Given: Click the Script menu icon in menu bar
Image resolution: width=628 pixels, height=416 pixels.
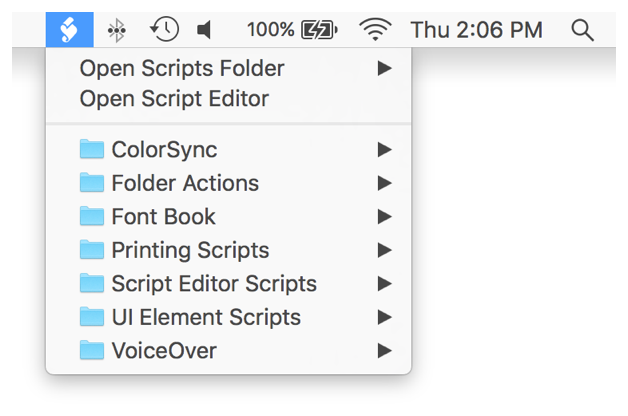Looking at the screenshot, I should [x=69, y=30].
